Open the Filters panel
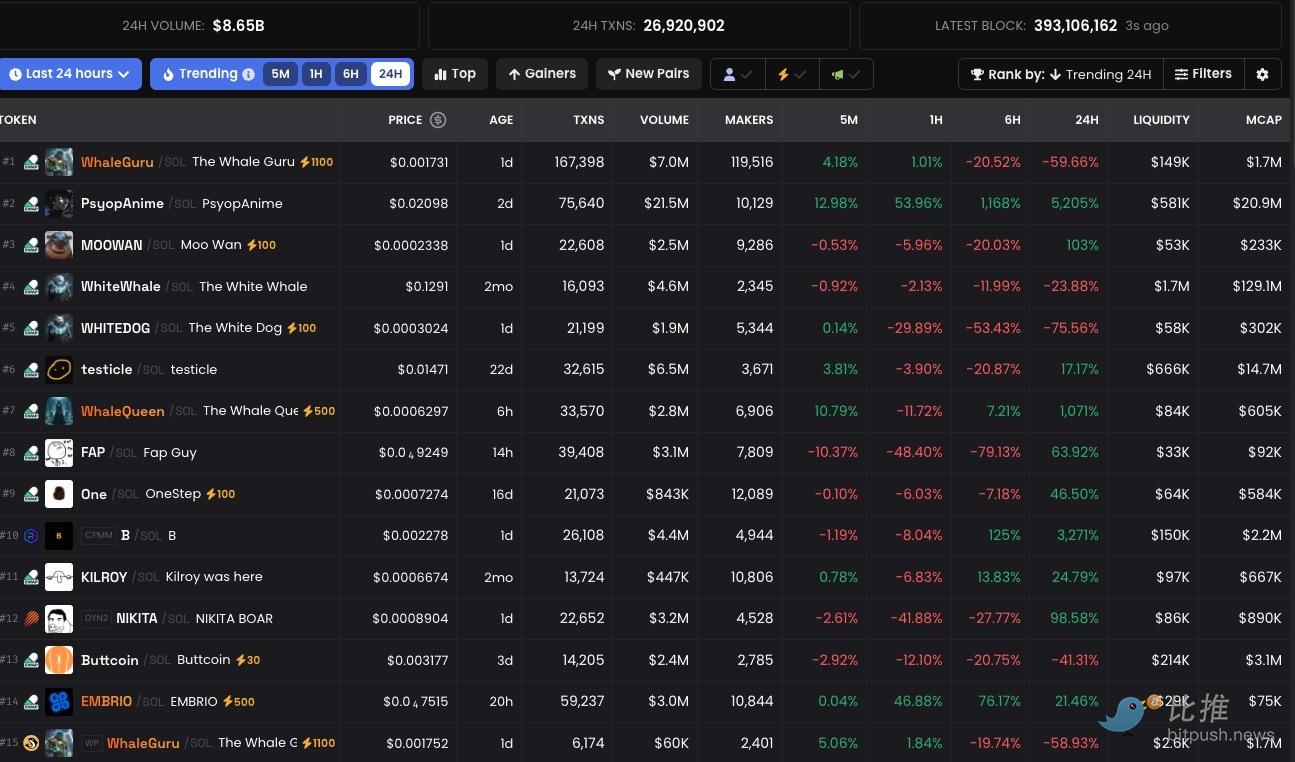1295x762 pixels. click(x=1203, y=74)
